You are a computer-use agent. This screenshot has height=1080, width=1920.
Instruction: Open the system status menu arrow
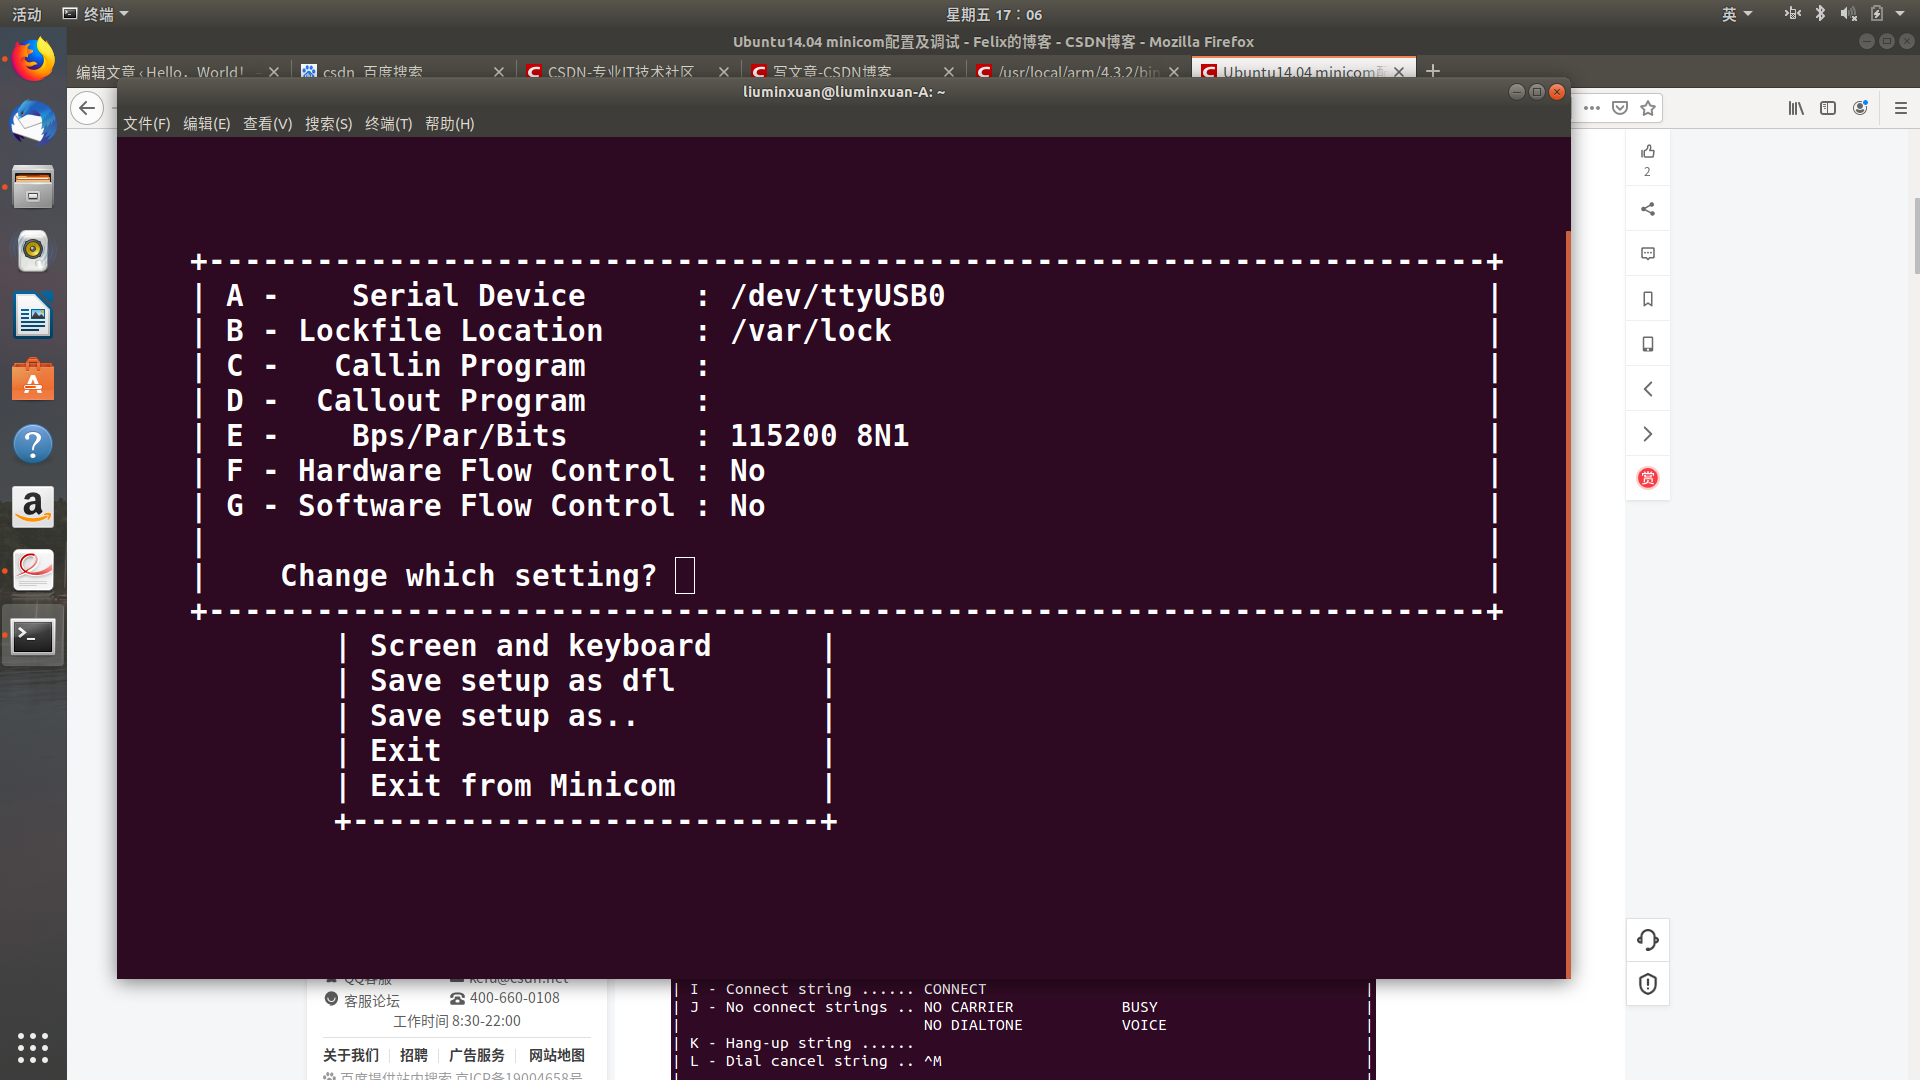[x=1900, y=14]
